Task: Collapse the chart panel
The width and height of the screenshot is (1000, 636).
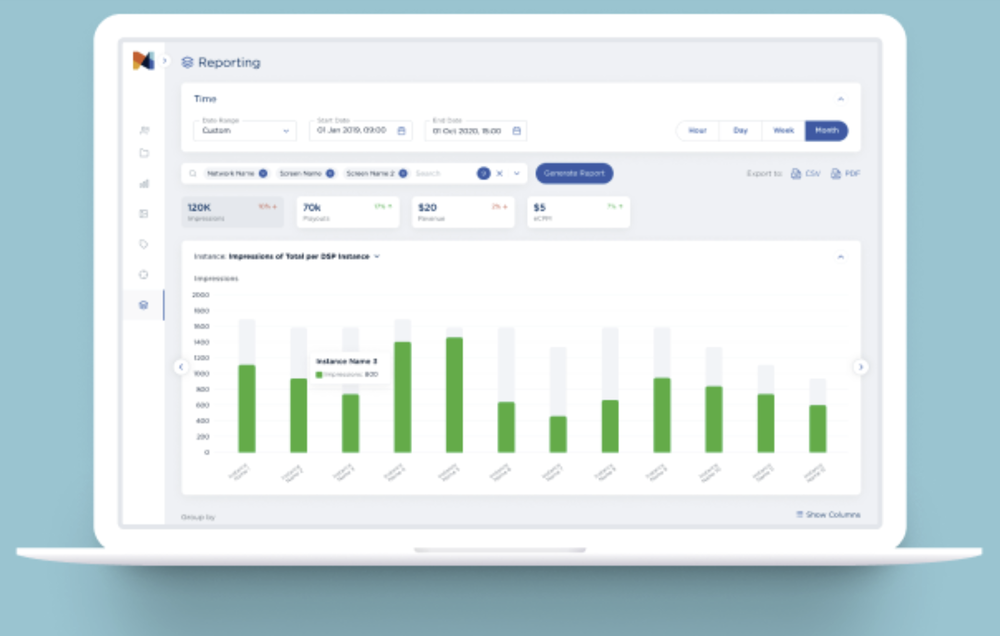Action: 841,256
